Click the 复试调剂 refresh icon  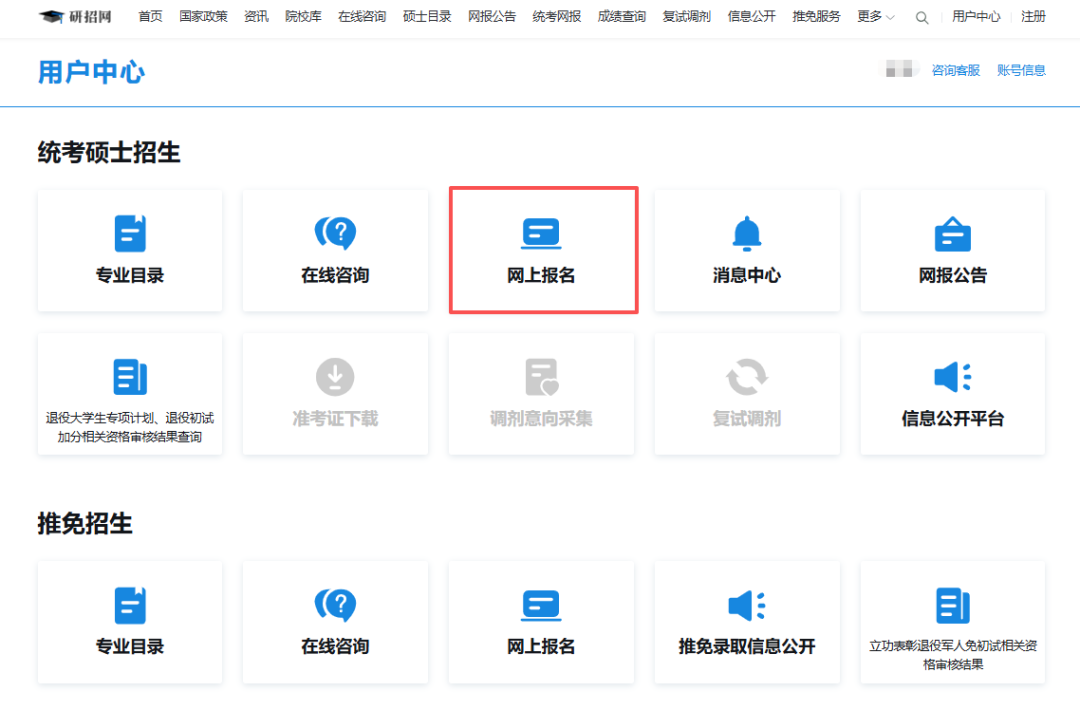(x=747, y=377)
